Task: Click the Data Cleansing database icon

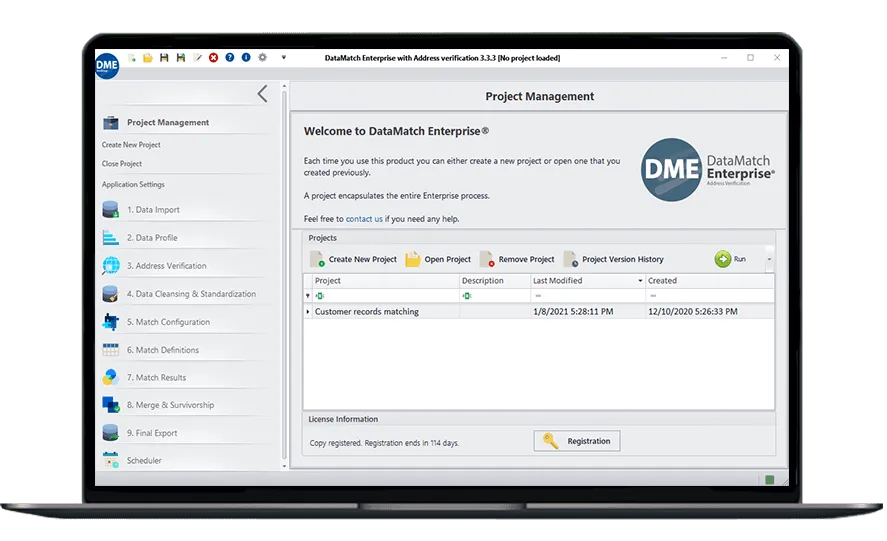Action: click(111, 294)
